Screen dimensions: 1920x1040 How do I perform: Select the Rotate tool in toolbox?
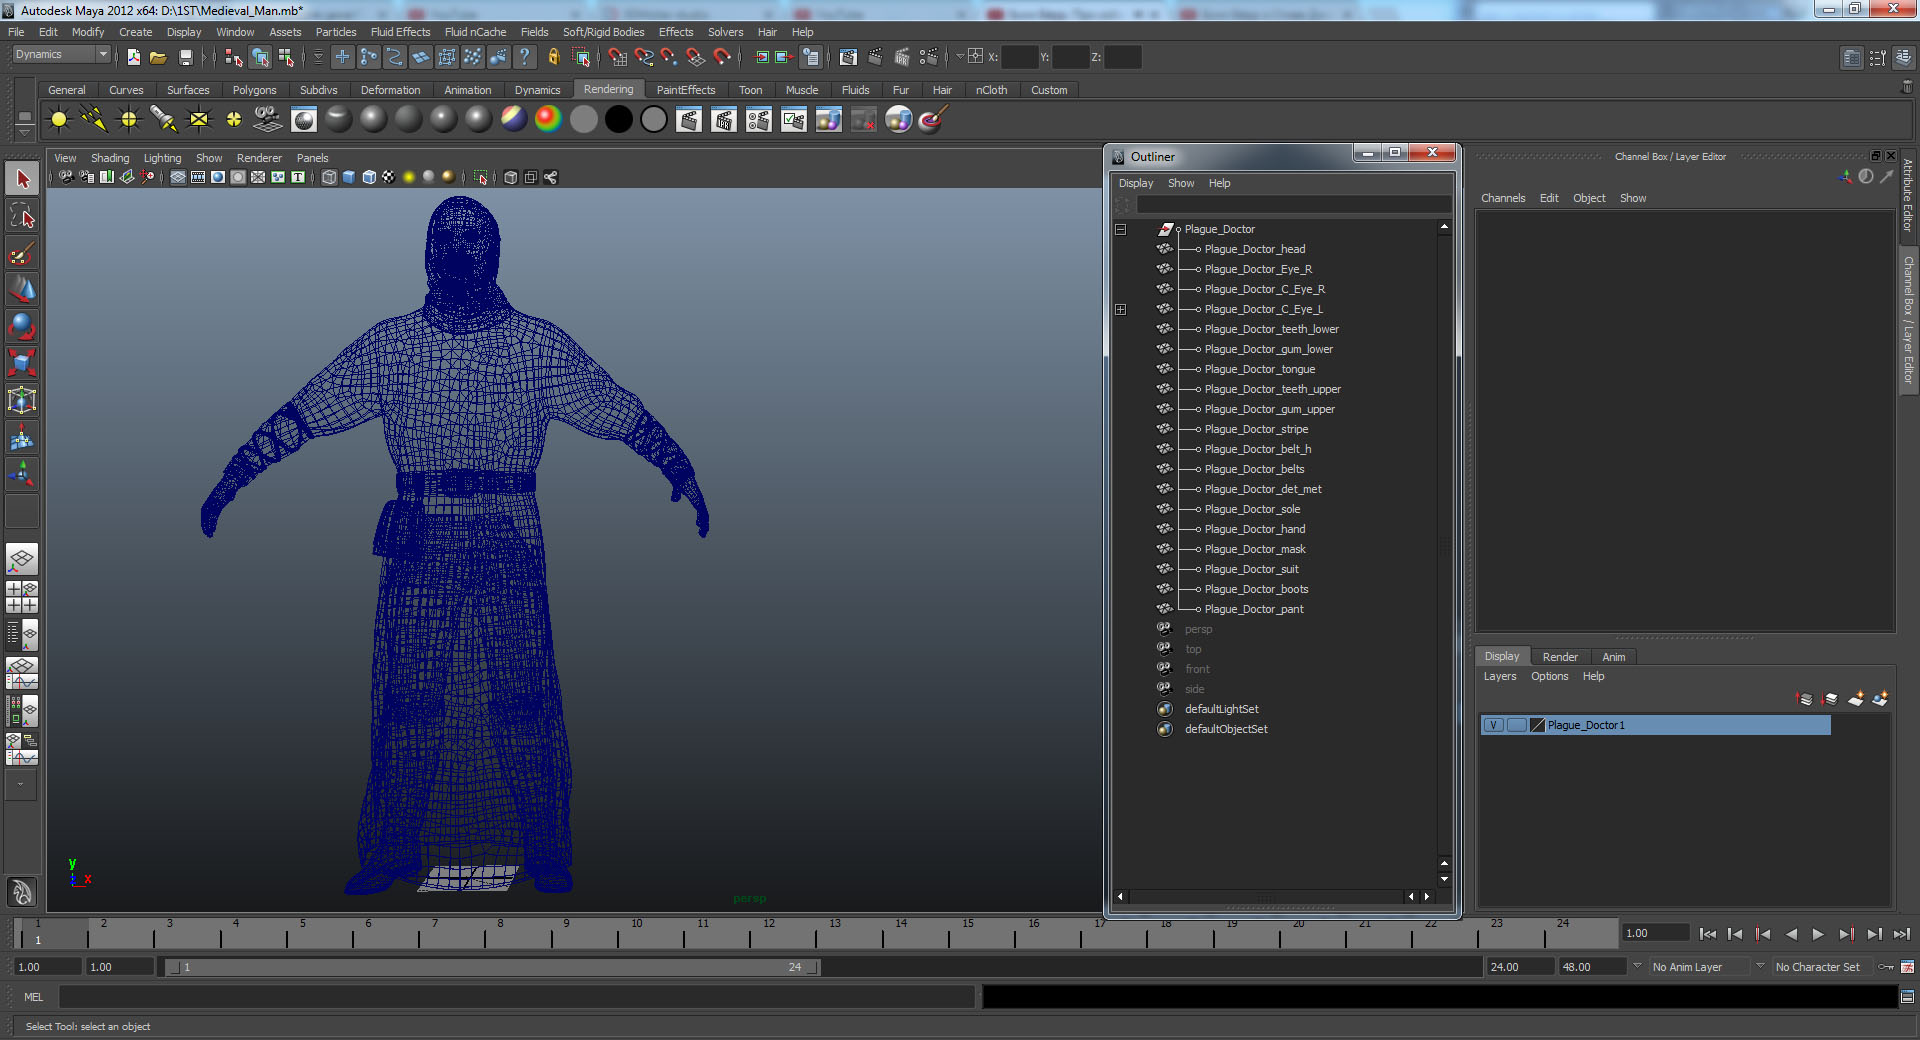click(x=22, y=326)
